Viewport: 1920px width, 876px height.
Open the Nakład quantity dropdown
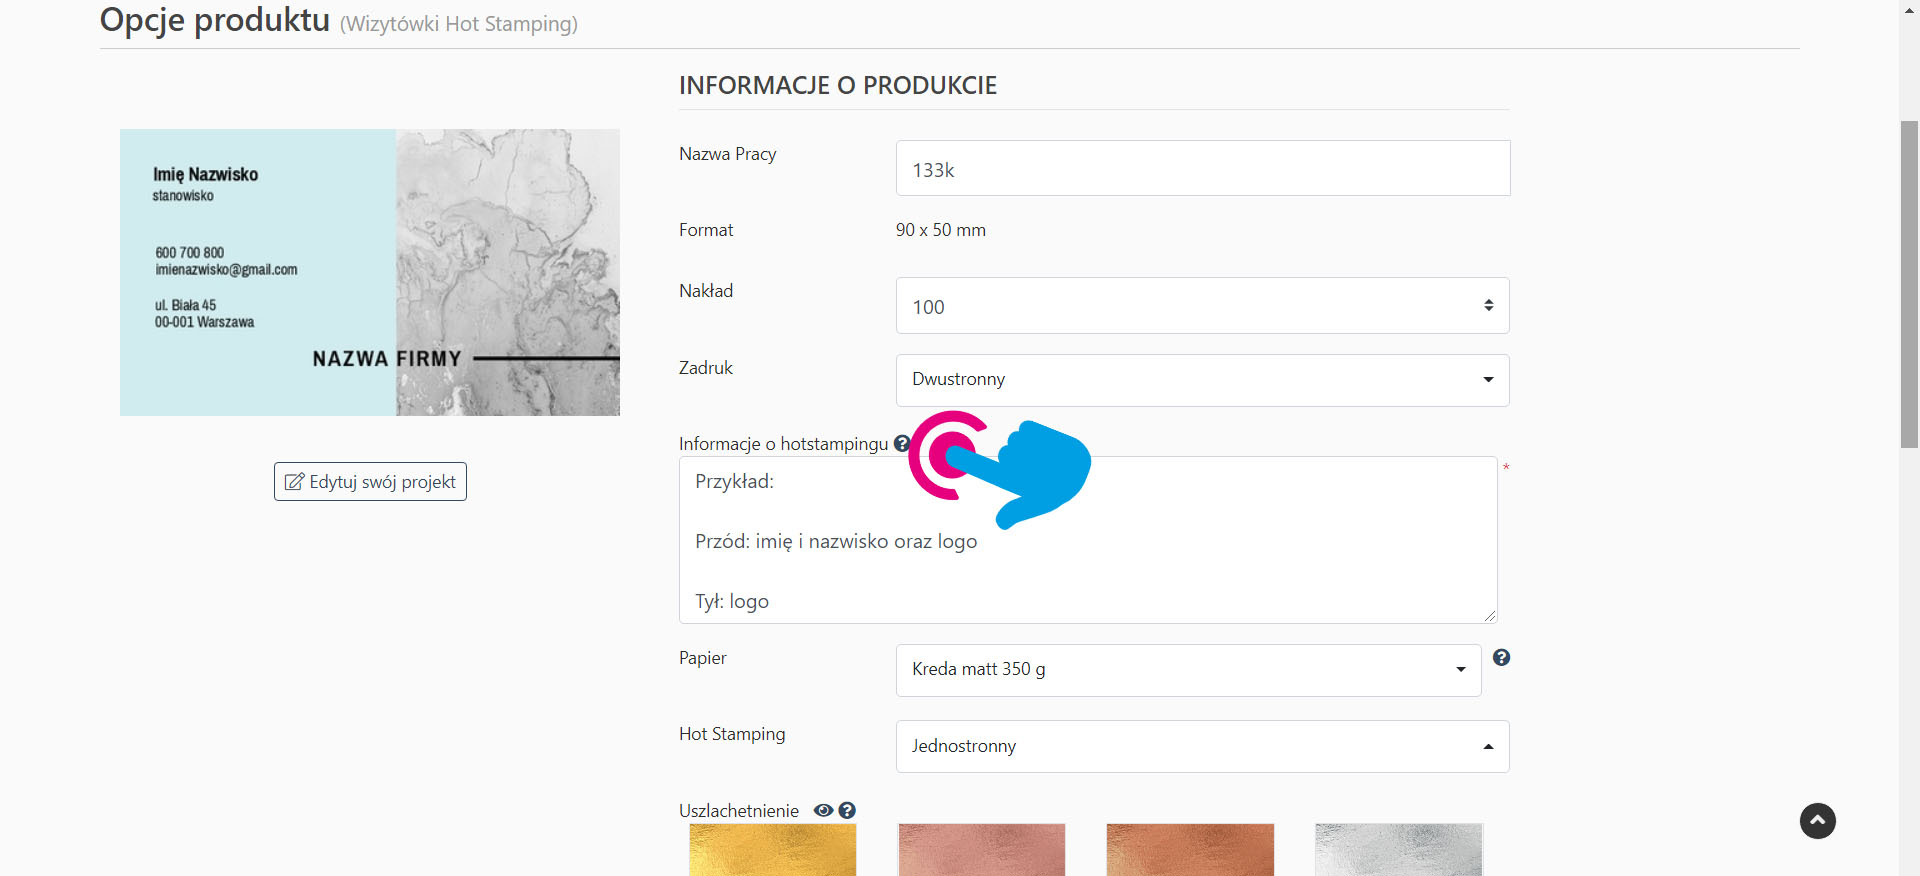coord(1201,306)
